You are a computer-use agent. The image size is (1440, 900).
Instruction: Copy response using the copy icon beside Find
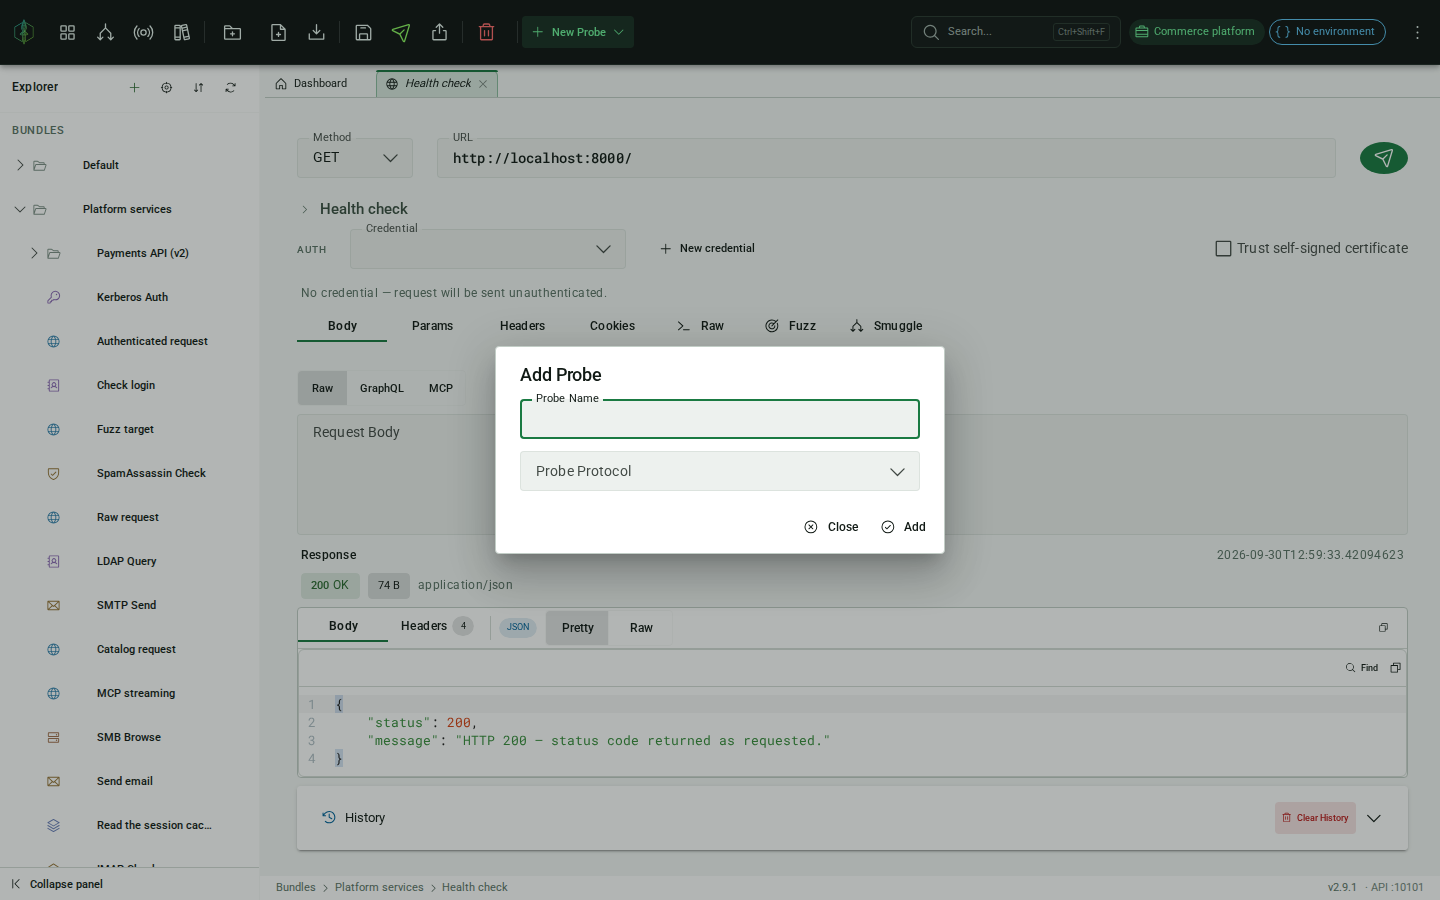point(1395,668)
